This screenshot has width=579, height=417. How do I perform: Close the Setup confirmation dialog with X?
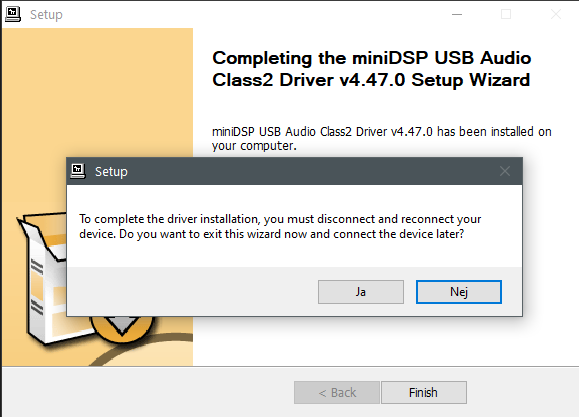[505, 171]
